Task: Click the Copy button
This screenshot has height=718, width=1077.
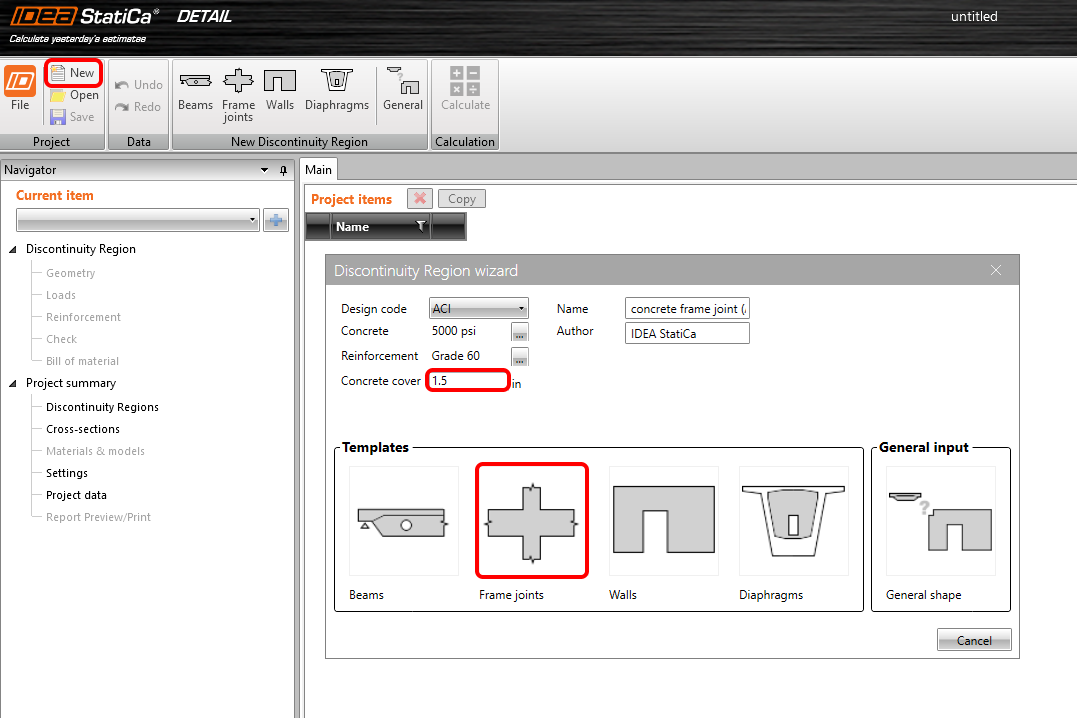Action: coord(461,199)
